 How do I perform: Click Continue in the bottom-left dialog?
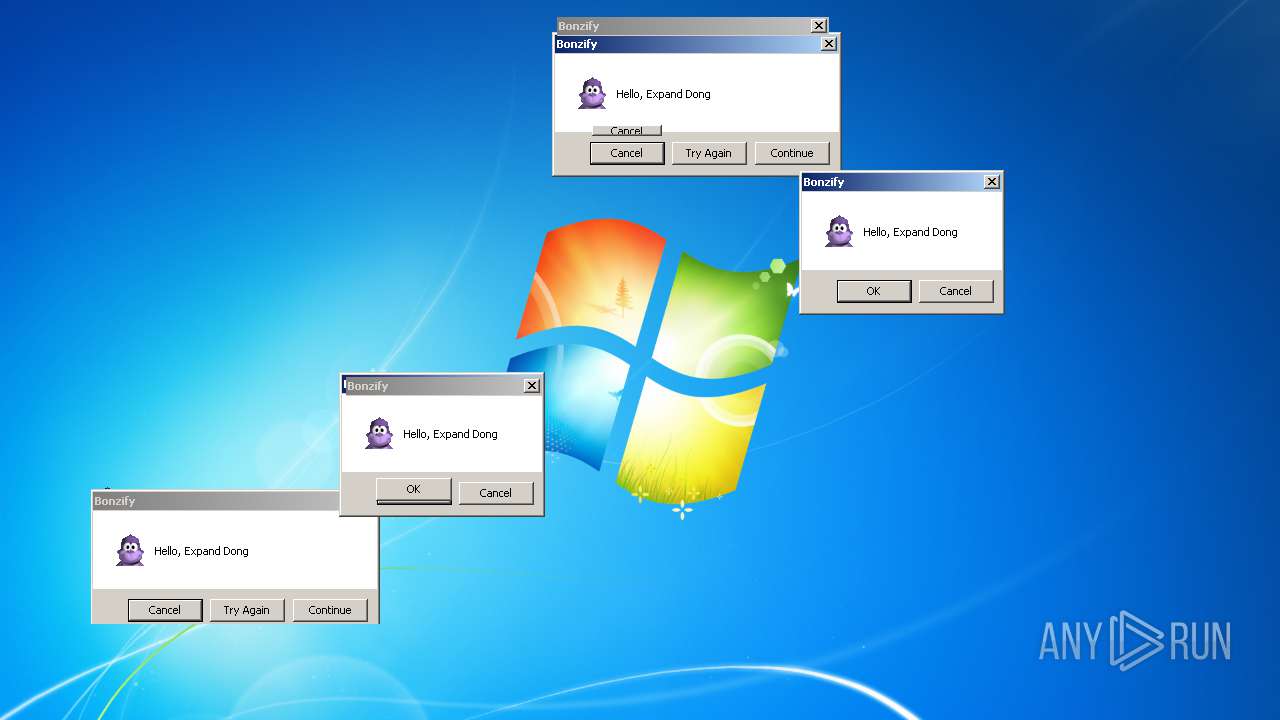pyautogui.click(x=330, y=610)
